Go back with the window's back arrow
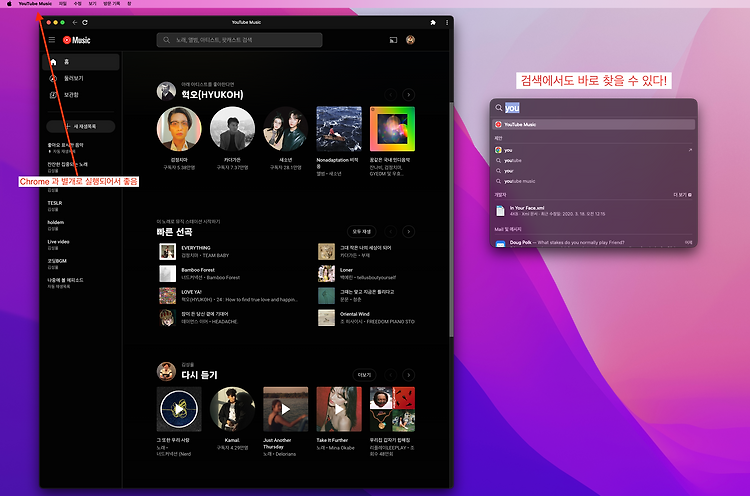 click(x=75, y=22)
